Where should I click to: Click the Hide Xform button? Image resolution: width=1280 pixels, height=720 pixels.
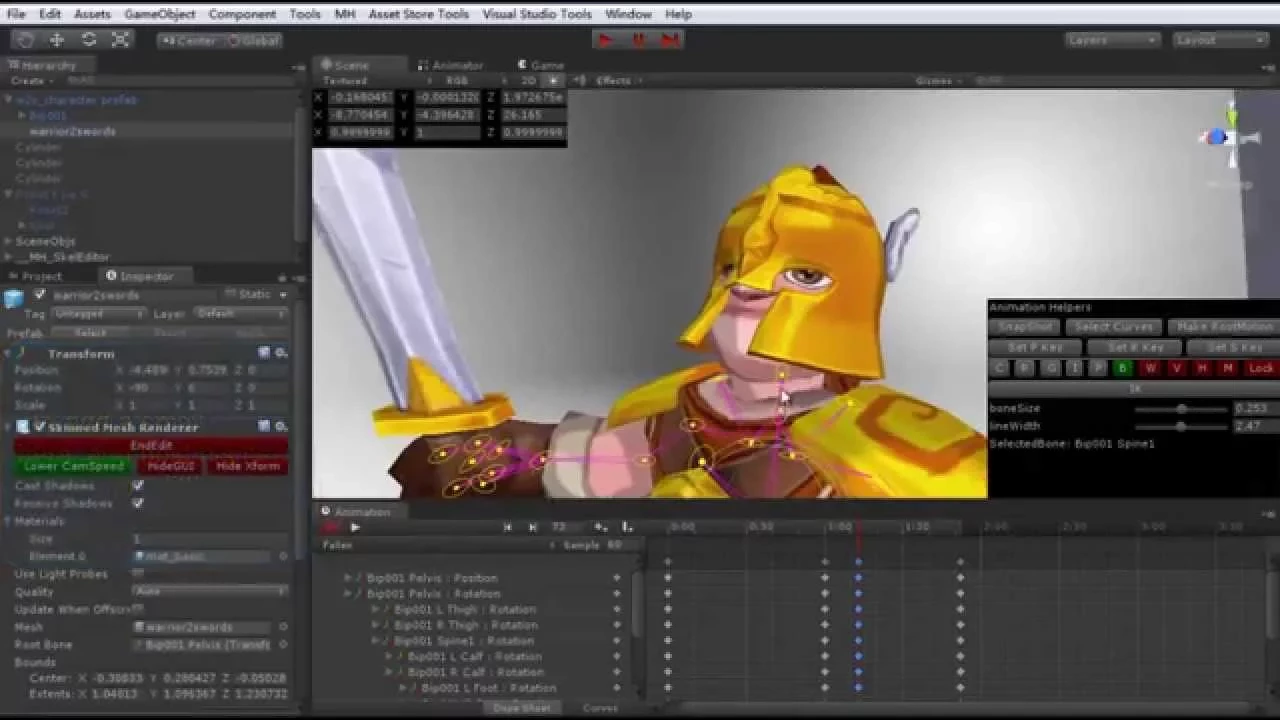(x=249, y=466)
